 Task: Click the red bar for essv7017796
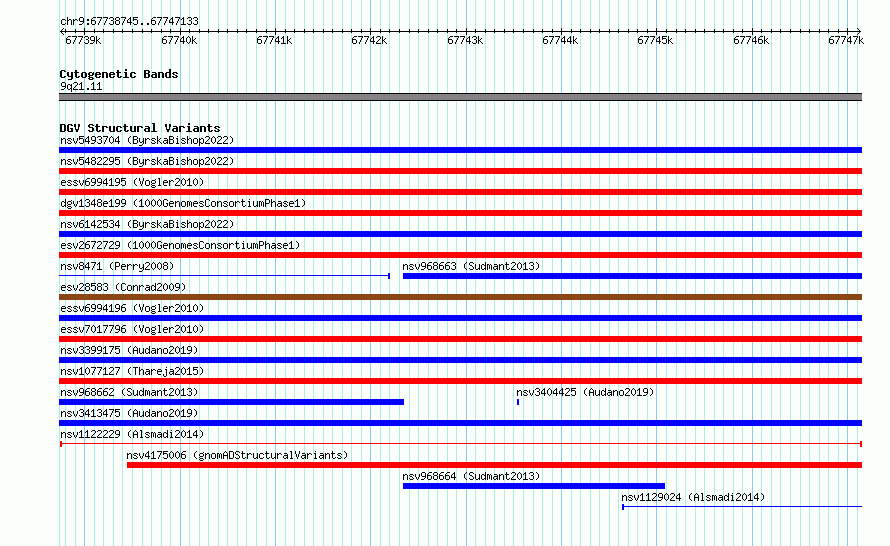(x=460, y=339)
